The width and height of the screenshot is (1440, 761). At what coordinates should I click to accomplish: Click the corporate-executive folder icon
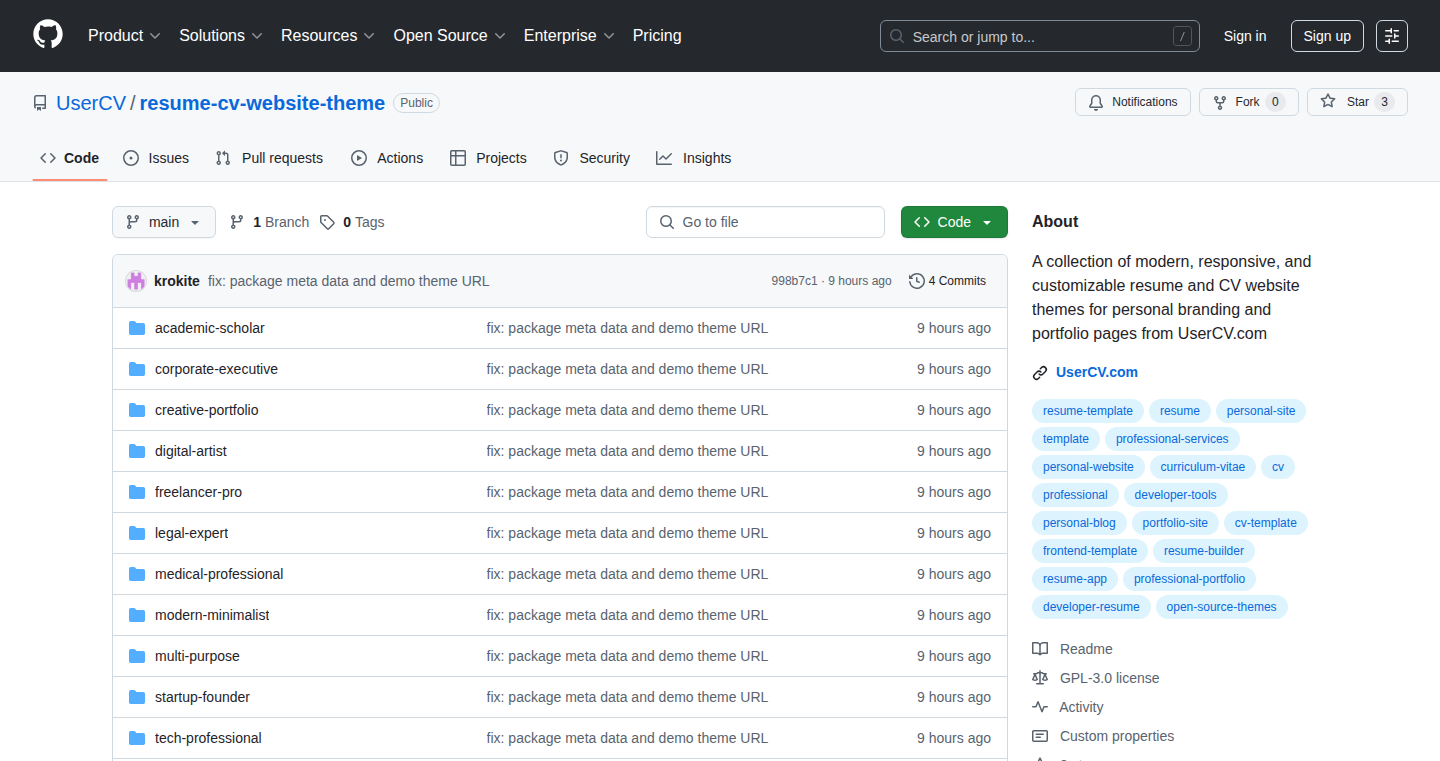tap(137, 369)
